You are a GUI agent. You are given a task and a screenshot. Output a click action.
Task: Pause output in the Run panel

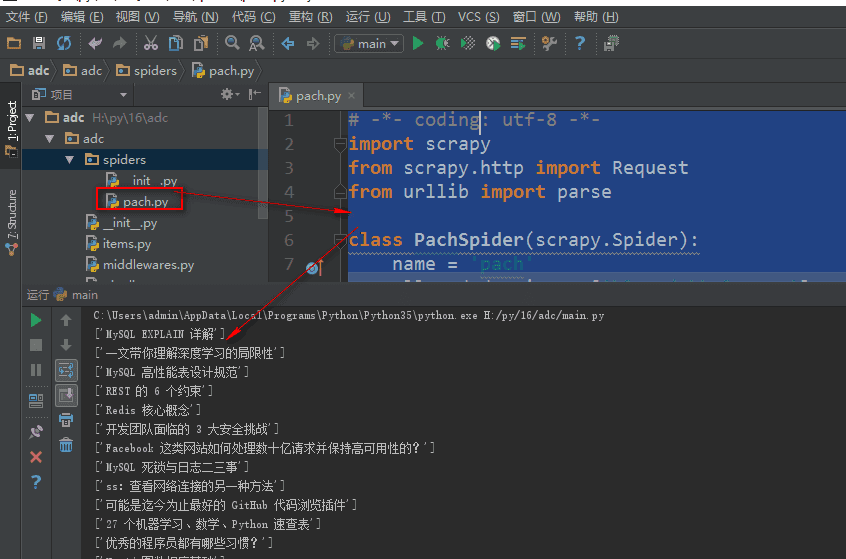click(x=36, y=370)
